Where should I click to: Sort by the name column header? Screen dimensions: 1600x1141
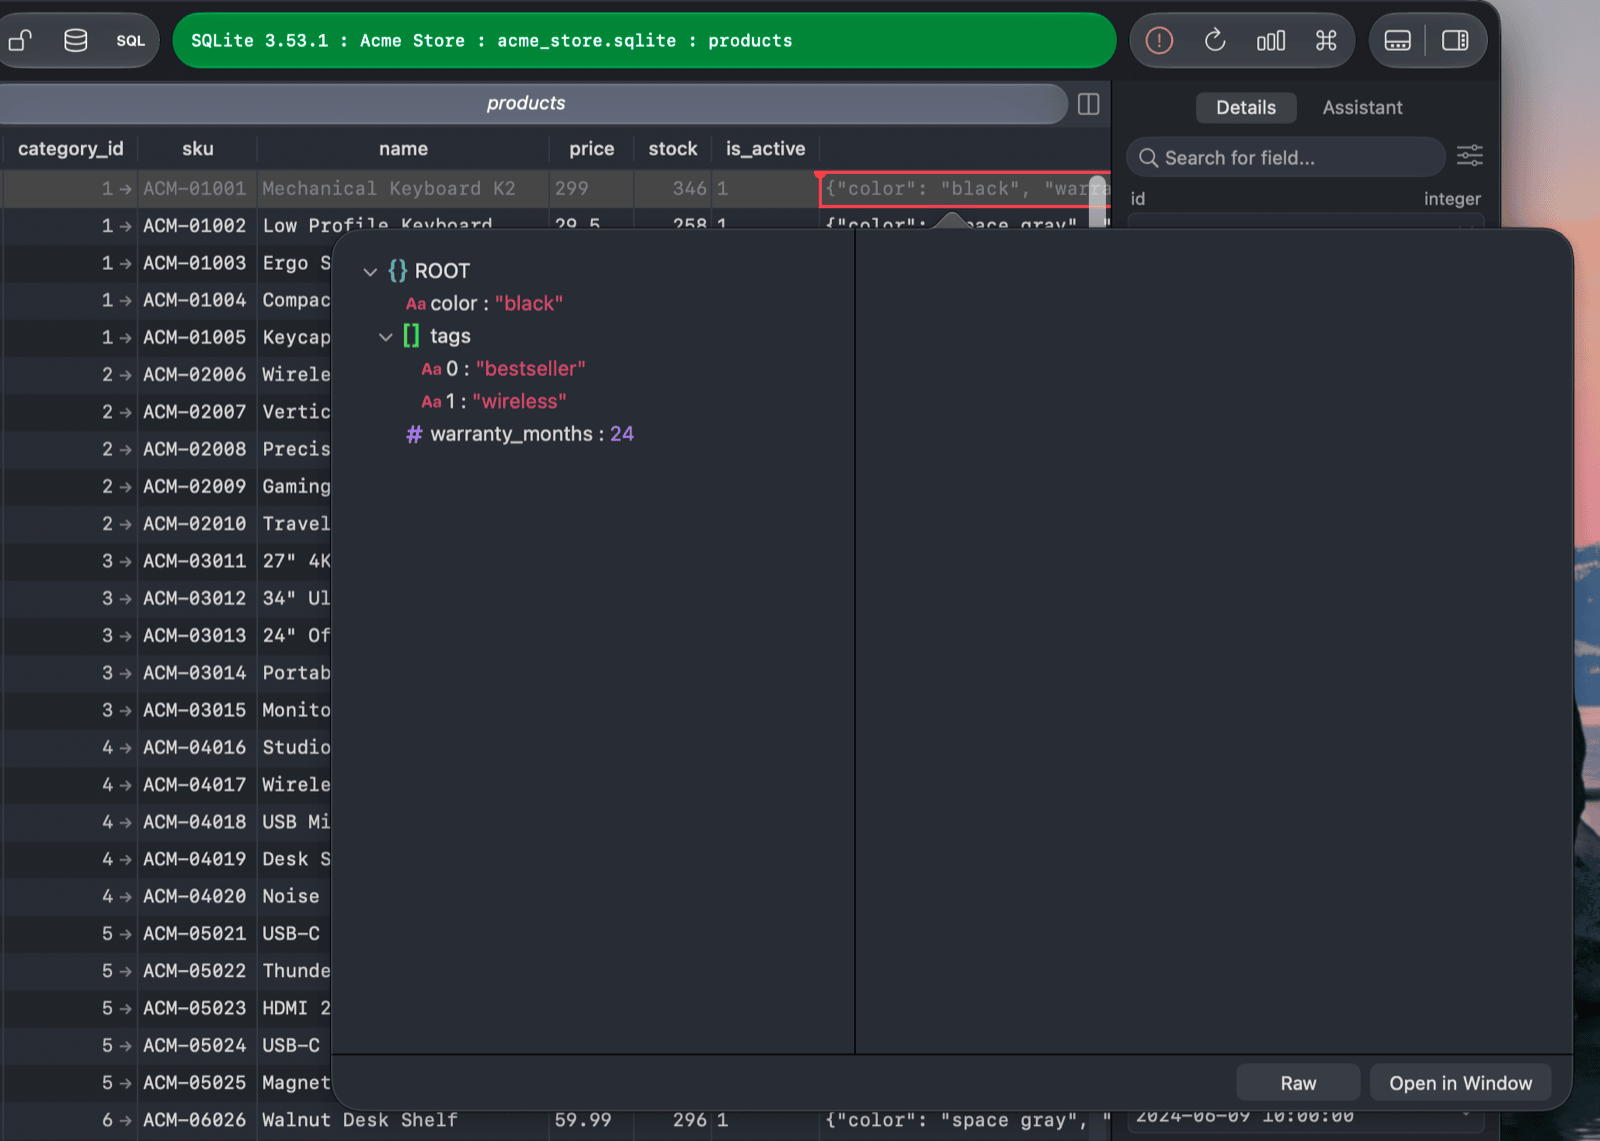pyautogui.click(x=403, y=149)
